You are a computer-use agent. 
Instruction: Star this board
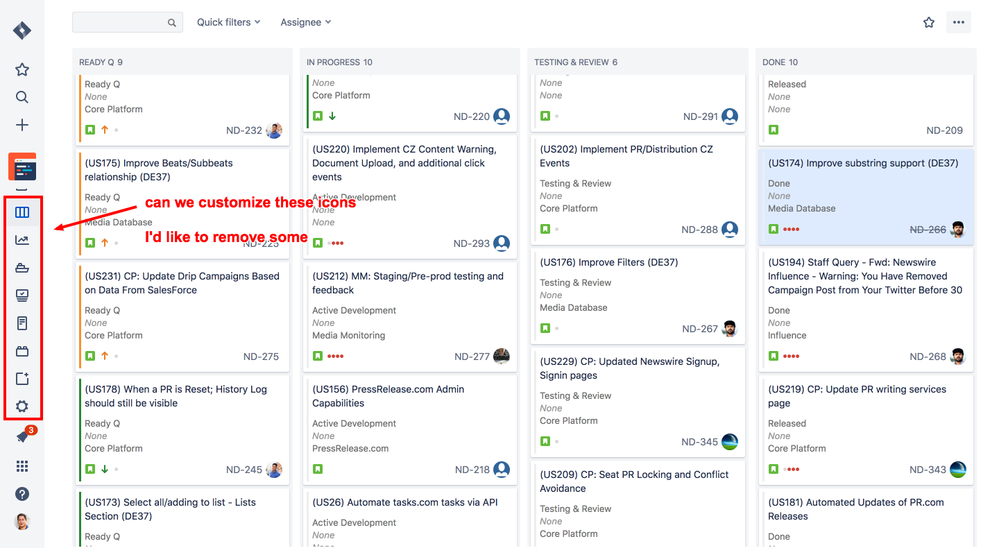[929, 22]
